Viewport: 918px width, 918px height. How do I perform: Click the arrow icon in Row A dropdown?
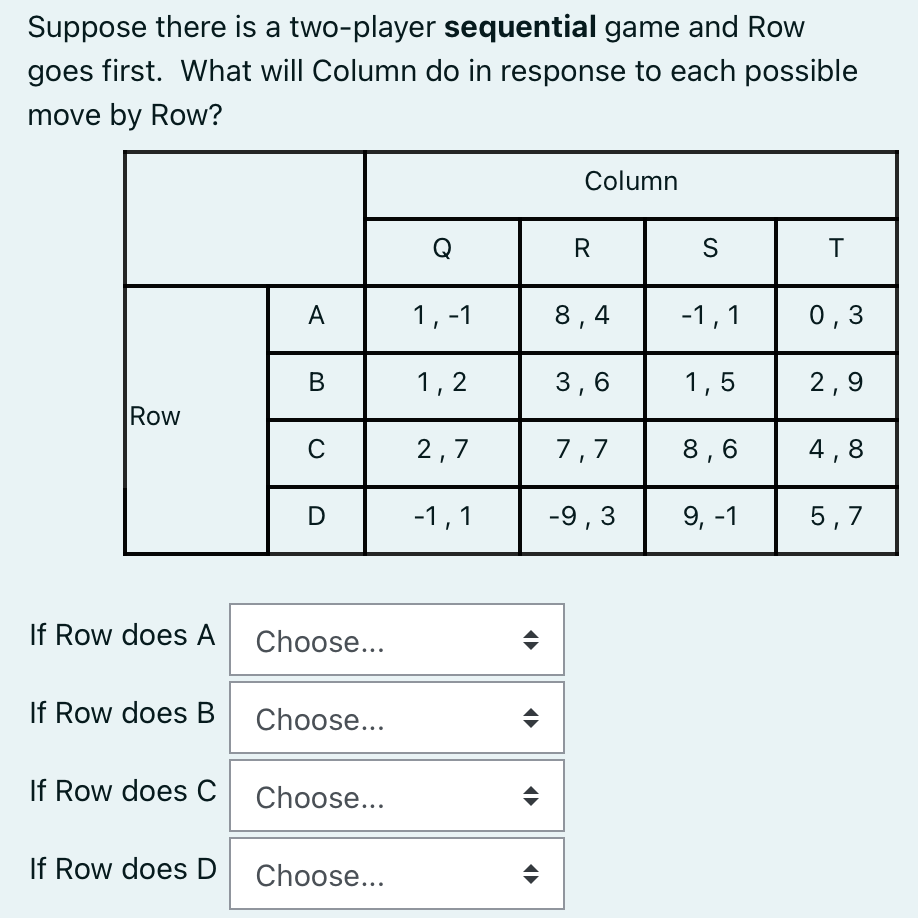click(x=530, y=640)
